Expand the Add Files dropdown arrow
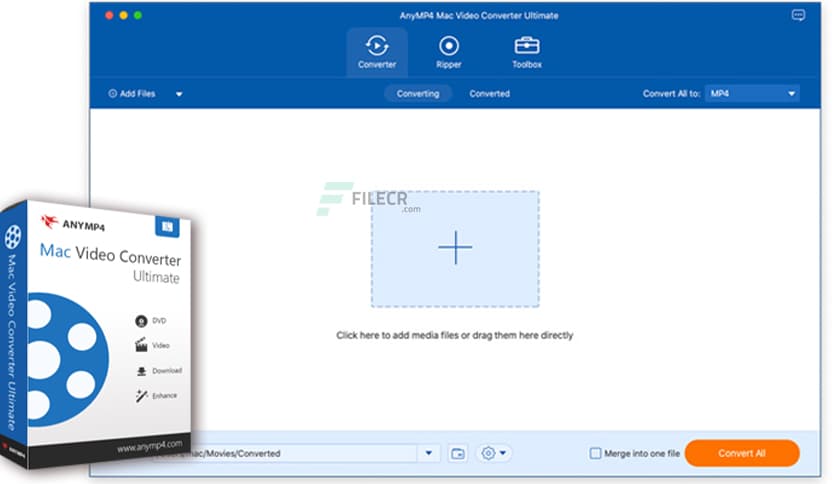 click(179, 94)
